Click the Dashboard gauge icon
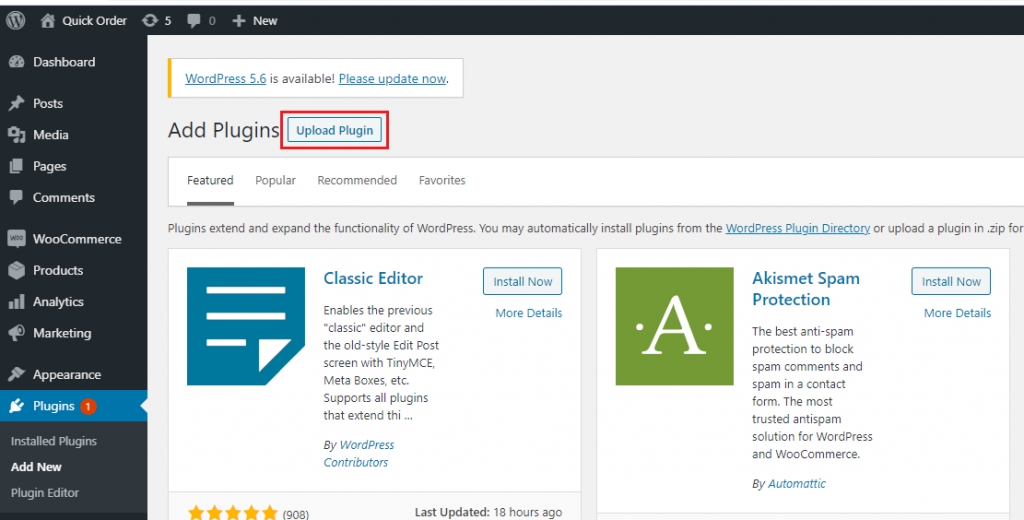This screenshot has height=520, width=1024. pyautogui.click(x=17, y=62)
